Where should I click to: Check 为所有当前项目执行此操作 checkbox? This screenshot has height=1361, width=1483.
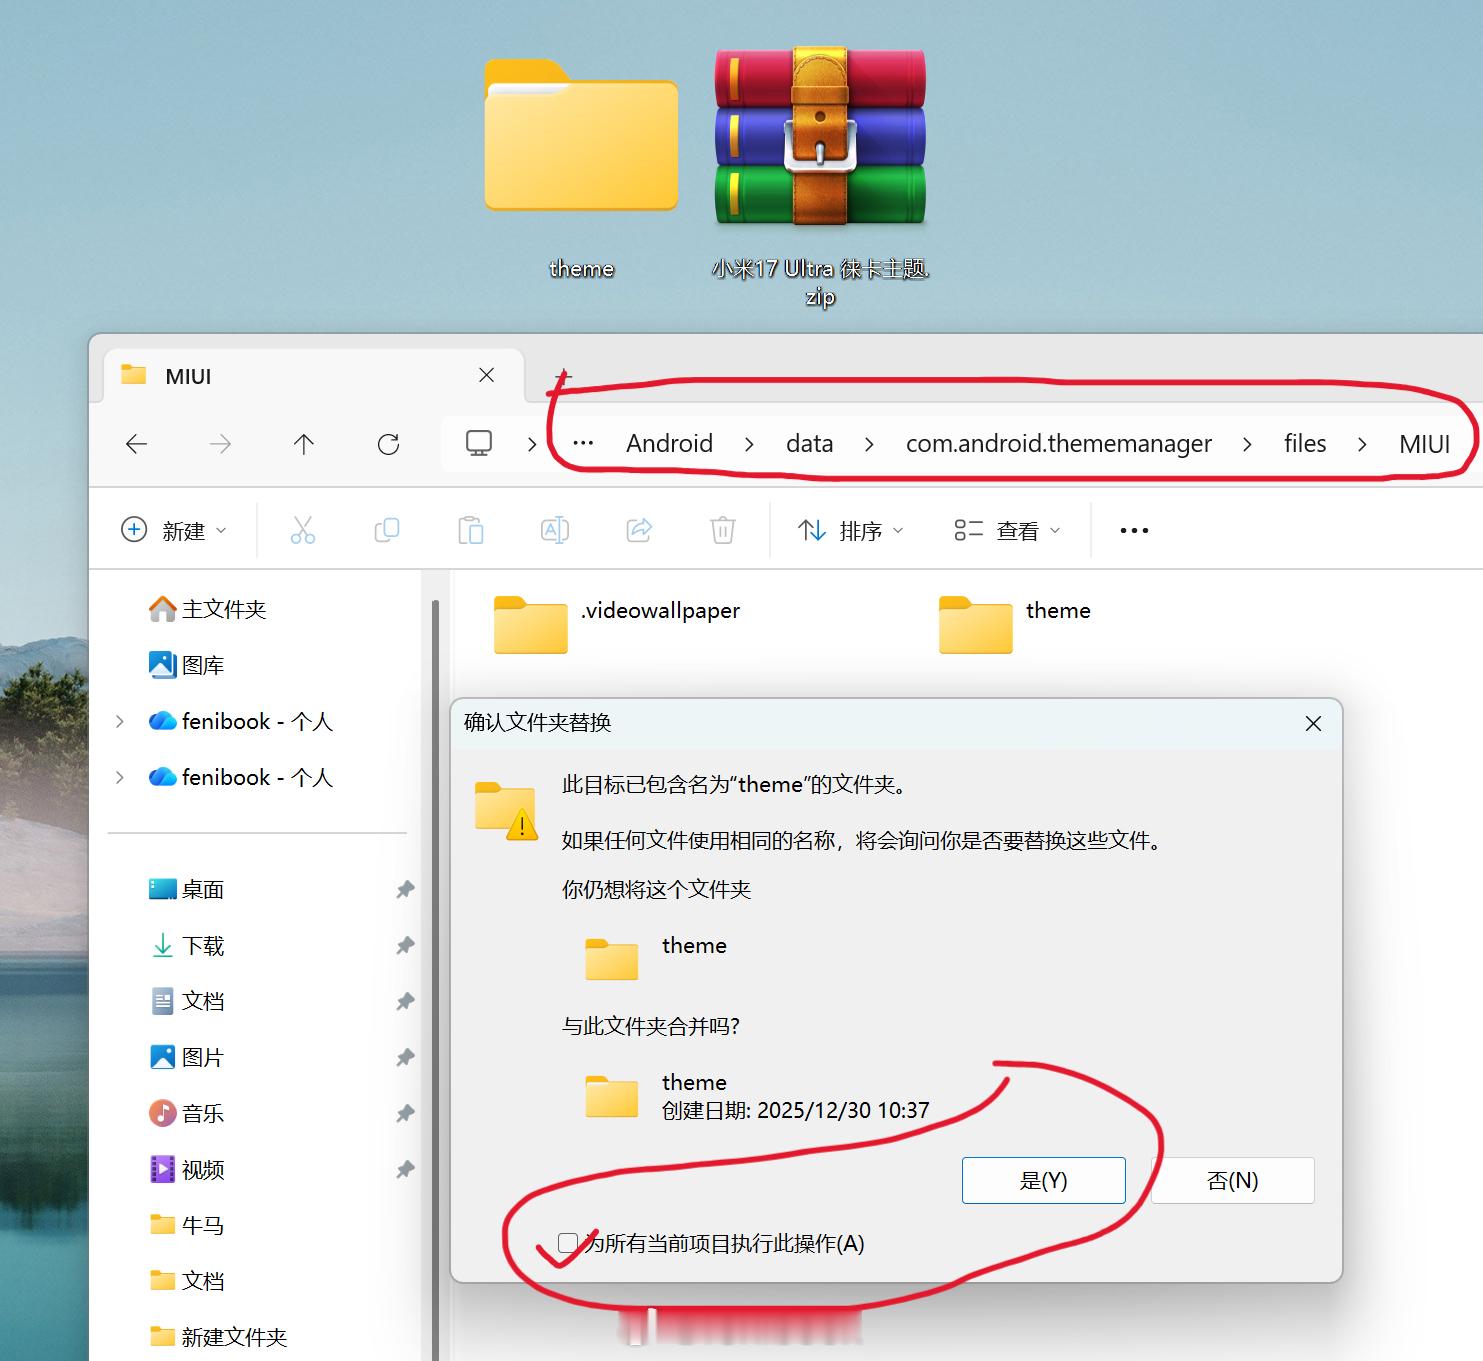tap(568, 1243)
